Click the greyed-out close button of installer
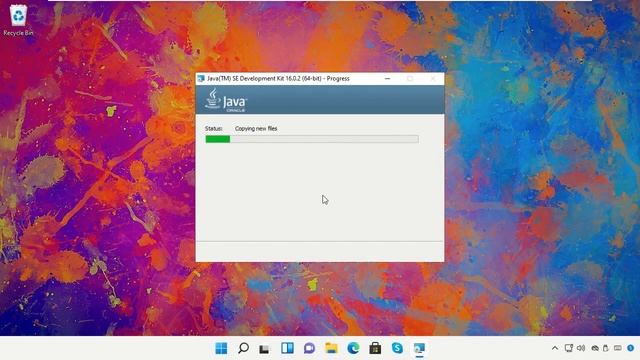 433,78
